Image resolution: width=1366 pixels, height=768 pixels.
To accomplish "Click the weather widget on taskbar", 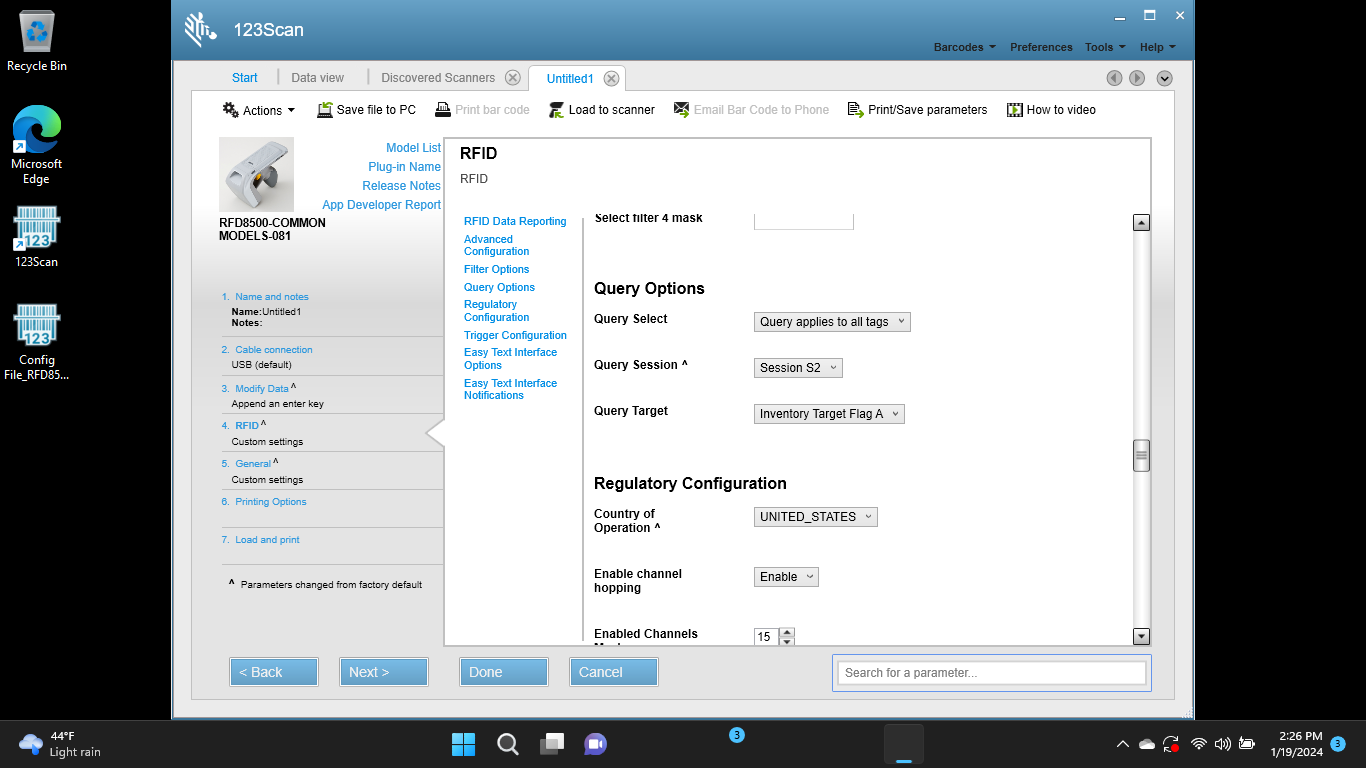I will pos(60,744).
